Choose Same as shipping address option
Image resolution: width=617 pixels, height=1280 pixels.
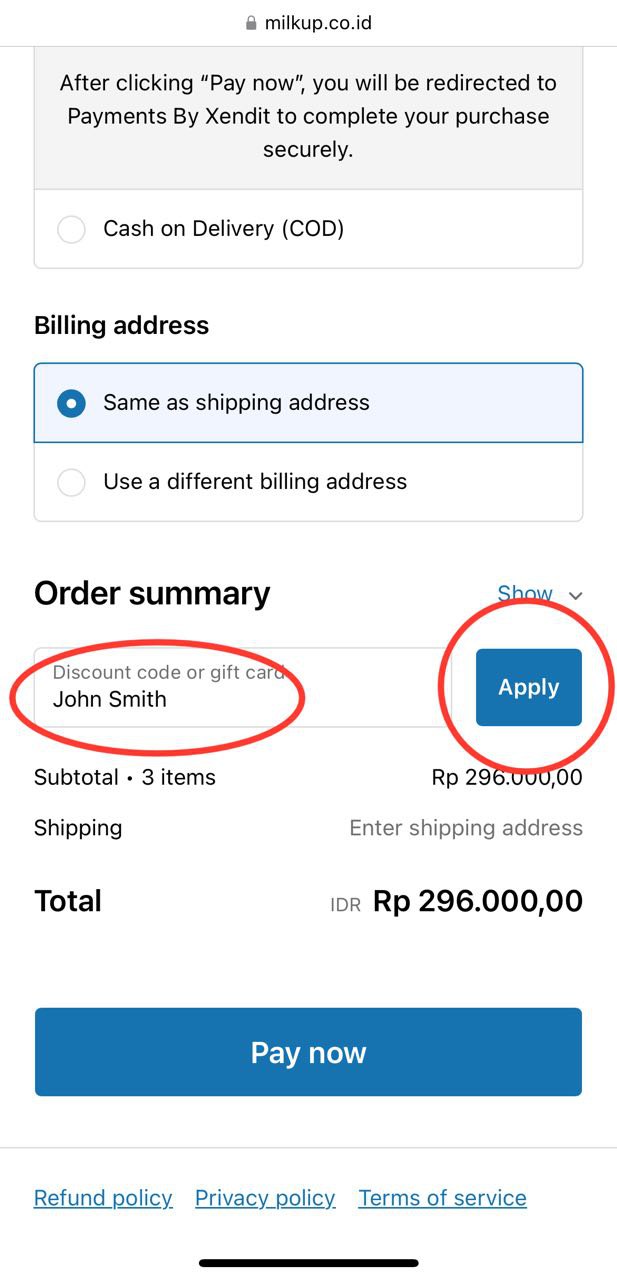(x=71, y=403)
